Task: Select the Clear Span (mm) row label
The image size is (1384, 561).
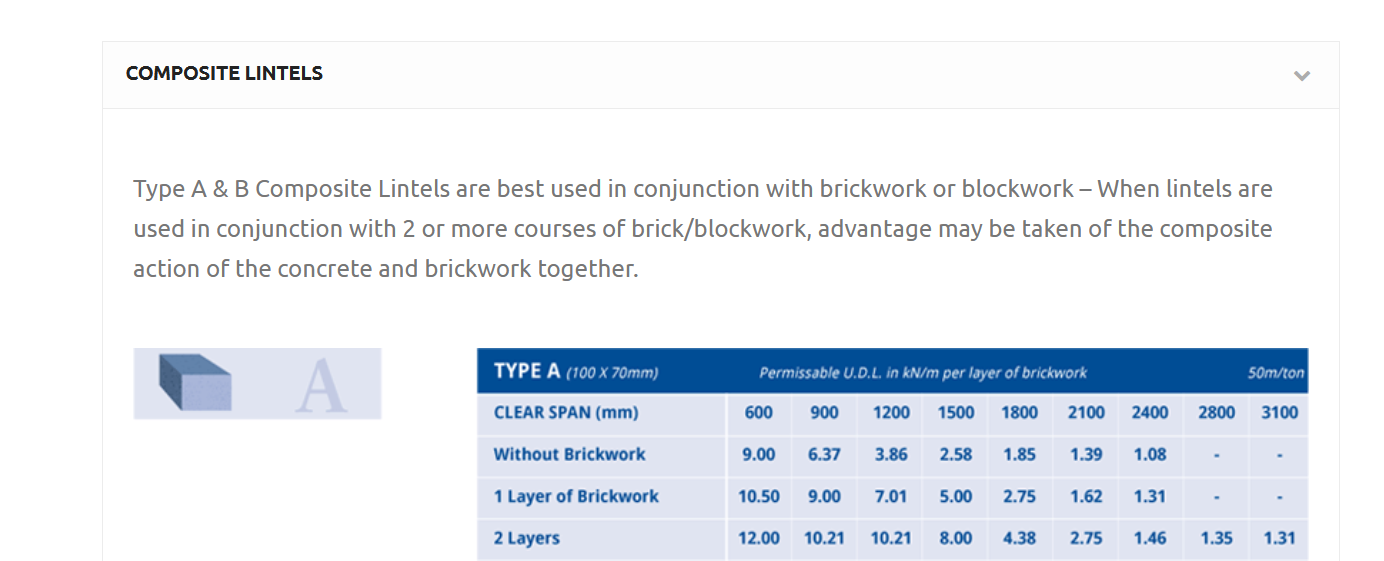Action: point(565,412)
